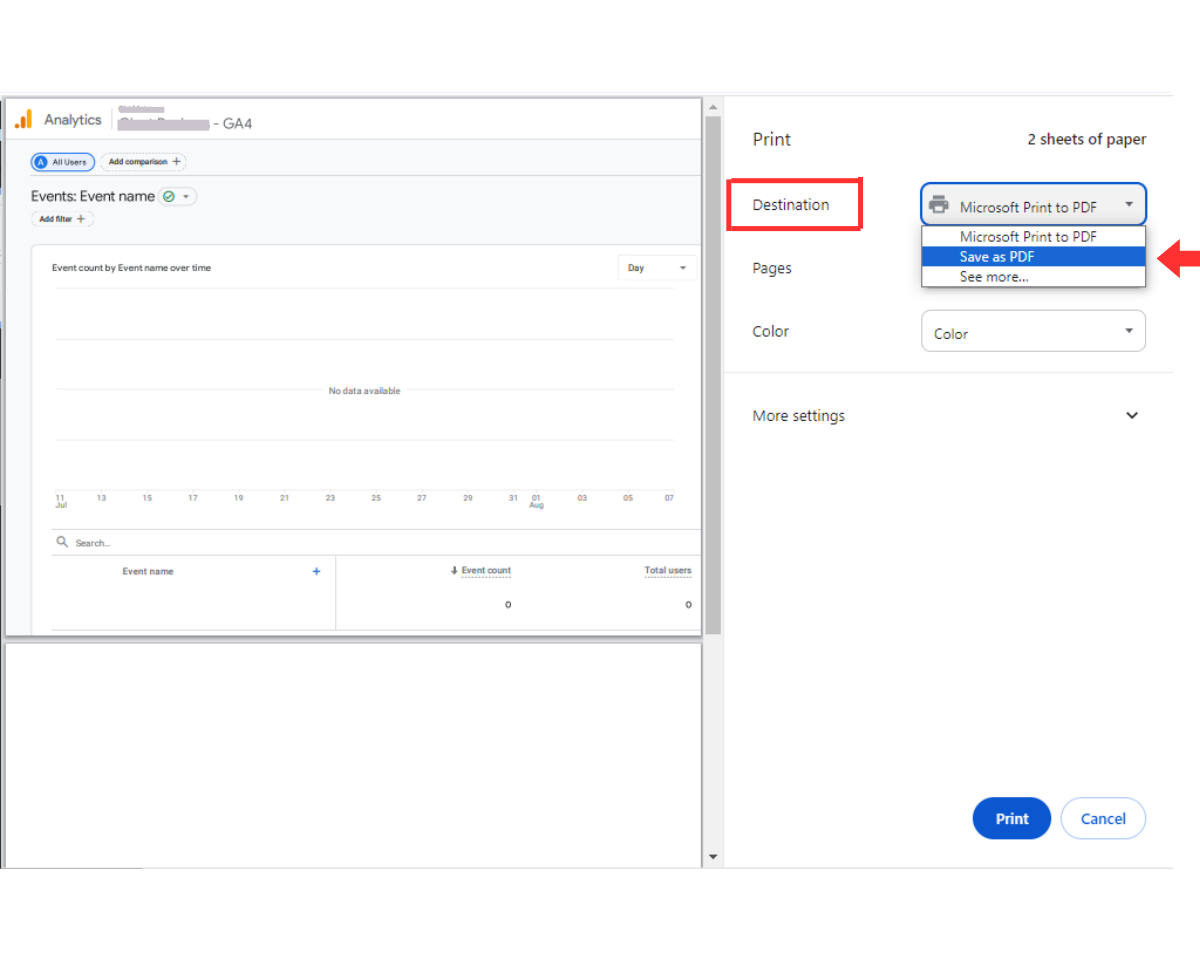Viewport: 1200px width, 960px height.
Task: Click the Search... field in the table
Action: coord(375,542)
